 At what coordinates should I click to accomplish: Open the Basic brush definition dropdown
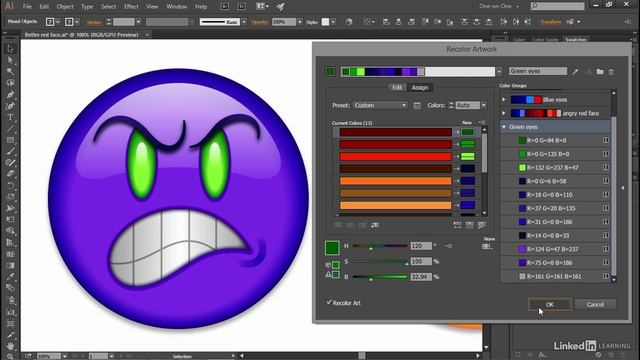pos(244,22)
